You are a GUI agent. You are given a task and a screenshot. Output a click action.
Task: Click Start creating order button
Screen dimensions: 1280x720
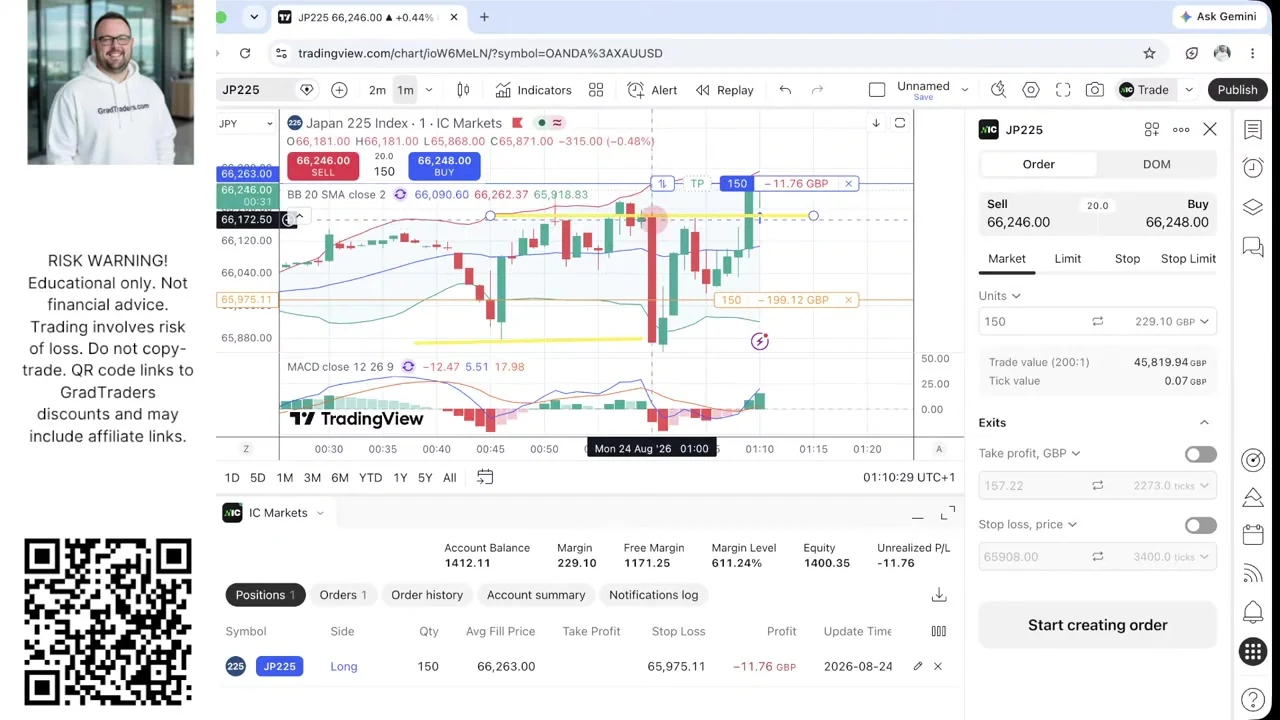click(1098, 625)
